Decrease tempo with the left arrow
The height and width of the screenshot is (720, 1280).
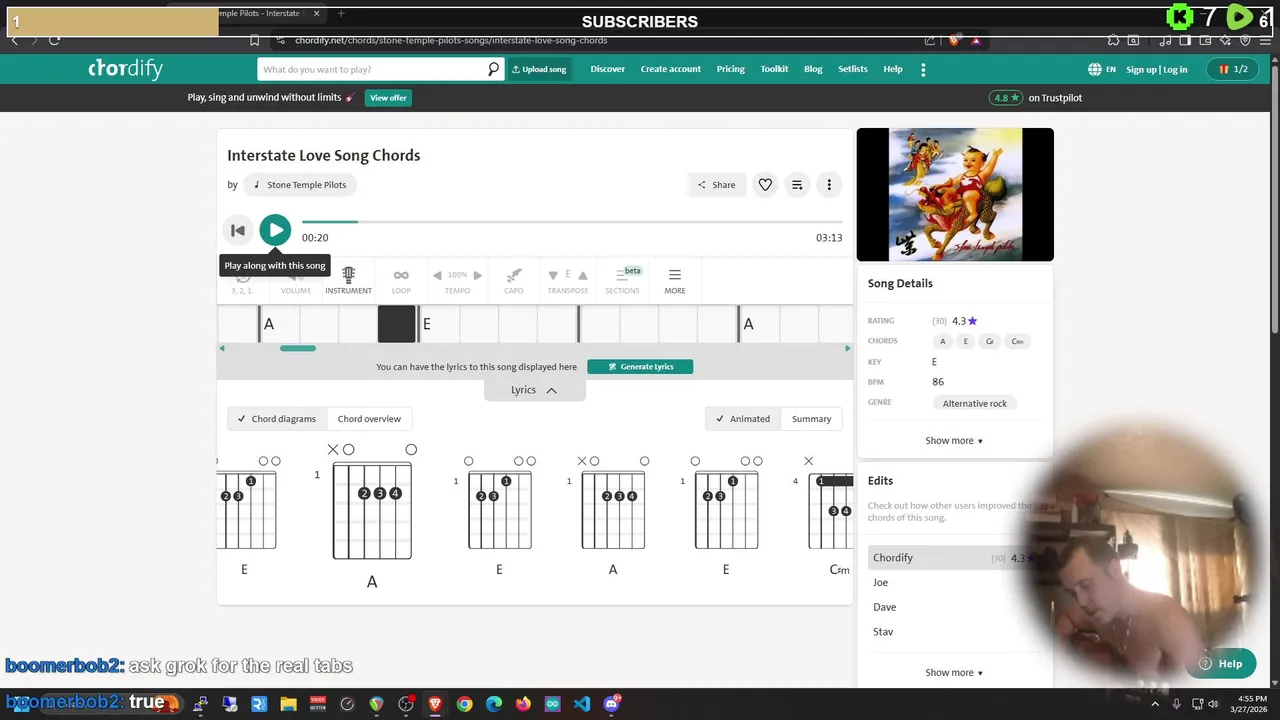point(437,275)
